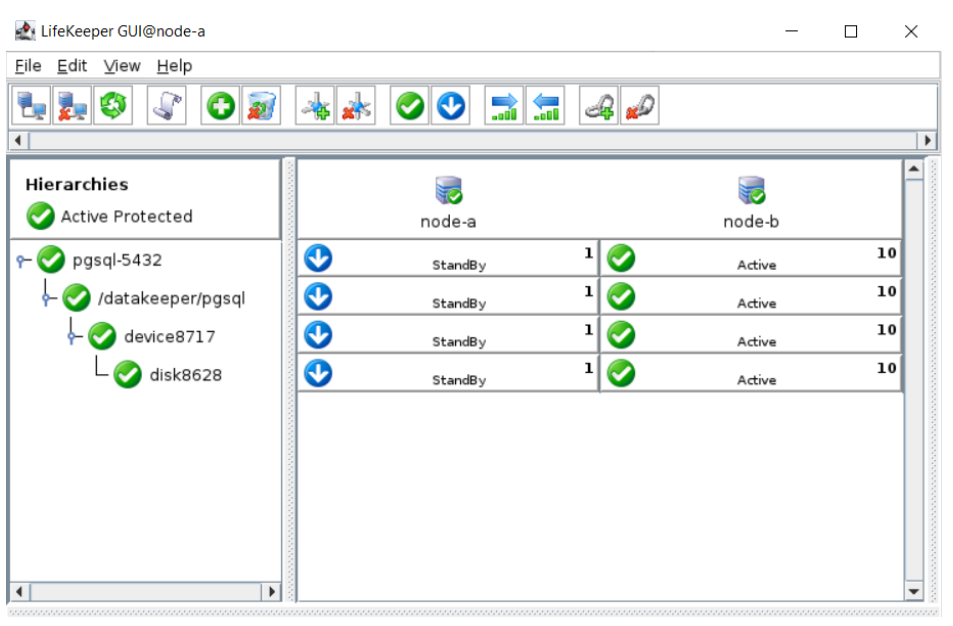Select /datakeeper/pgsql in the hierarchy tree
This screenshot has width=953, height=626.
point(171,298)
